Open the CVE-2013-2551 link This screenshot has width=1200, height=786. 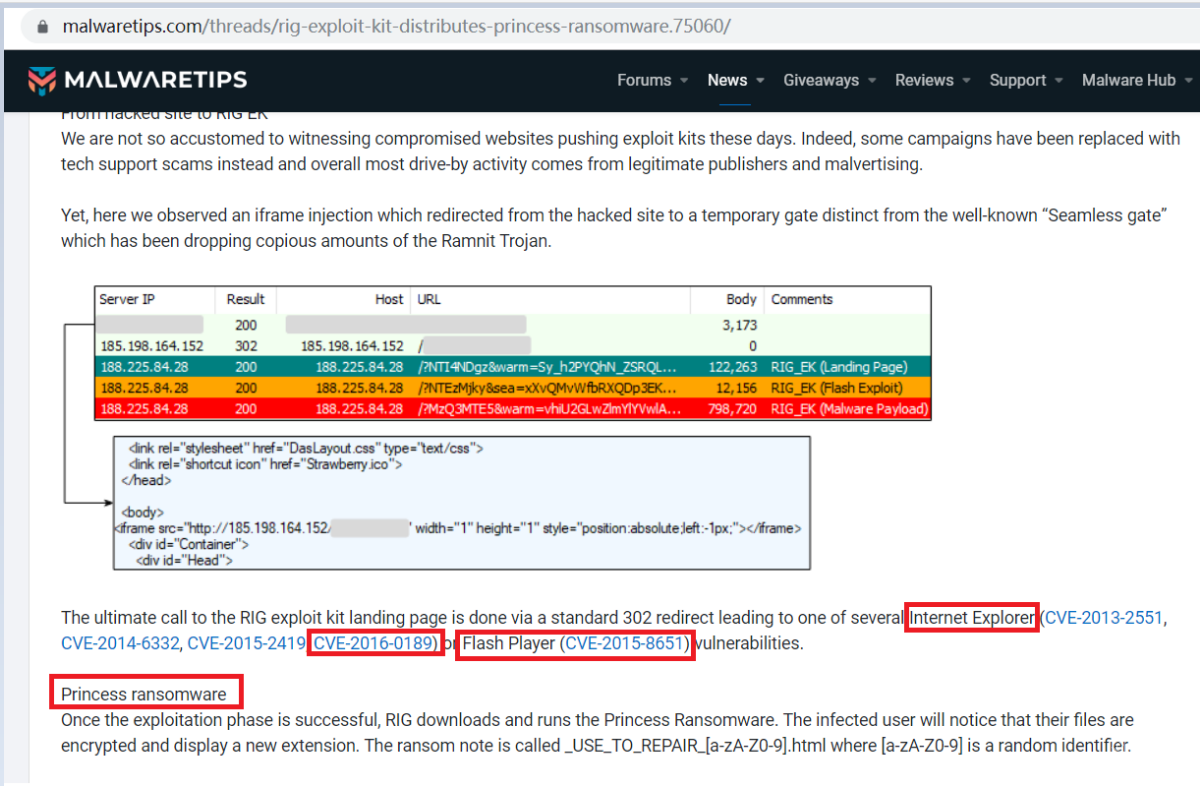1104,618
